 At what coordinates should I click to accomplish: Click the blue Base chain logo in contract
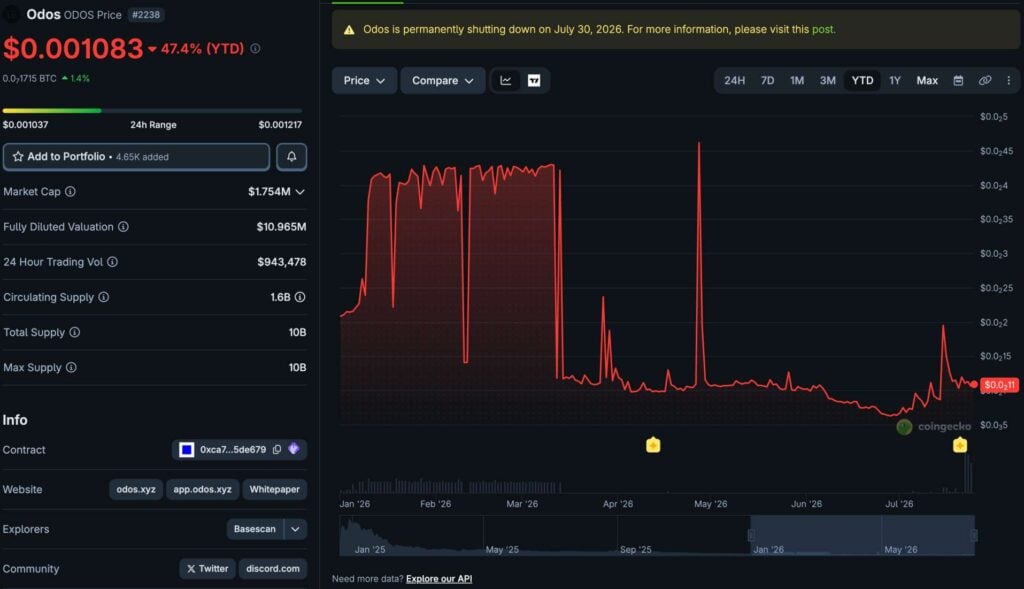click(x=186, y=449)
